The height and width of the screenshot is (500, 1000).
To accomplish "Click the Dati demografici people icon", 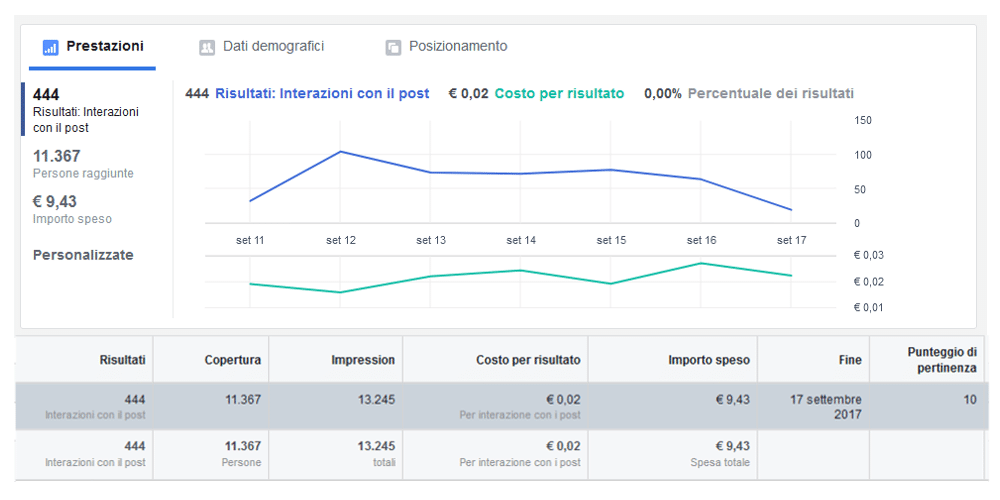I will pyautogui.click(x=207, y=47).
